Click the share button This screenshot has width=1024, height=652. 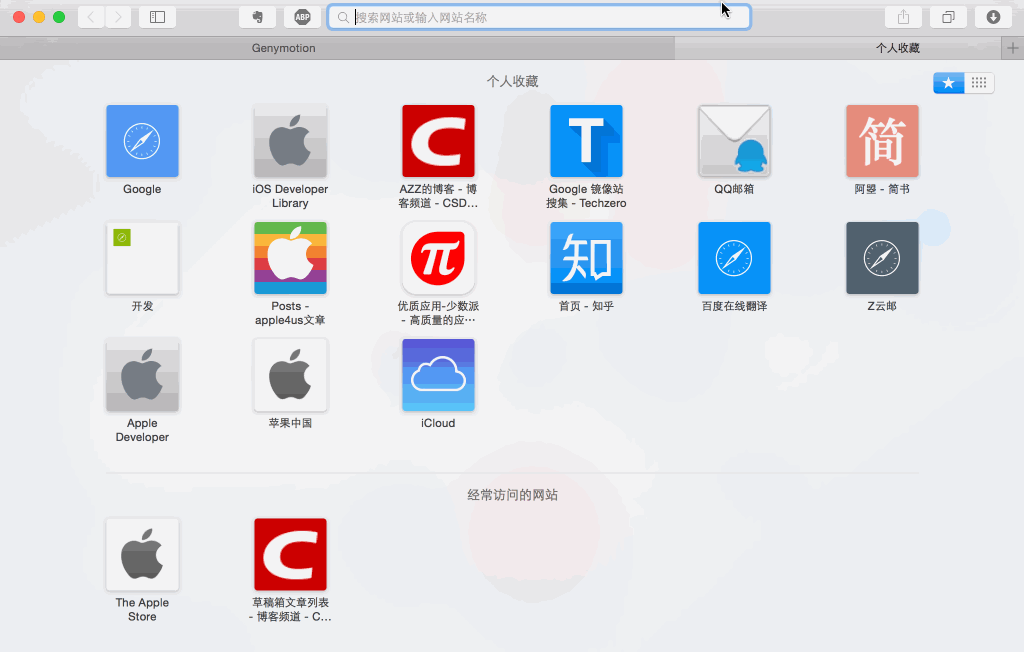coord(903,17)
